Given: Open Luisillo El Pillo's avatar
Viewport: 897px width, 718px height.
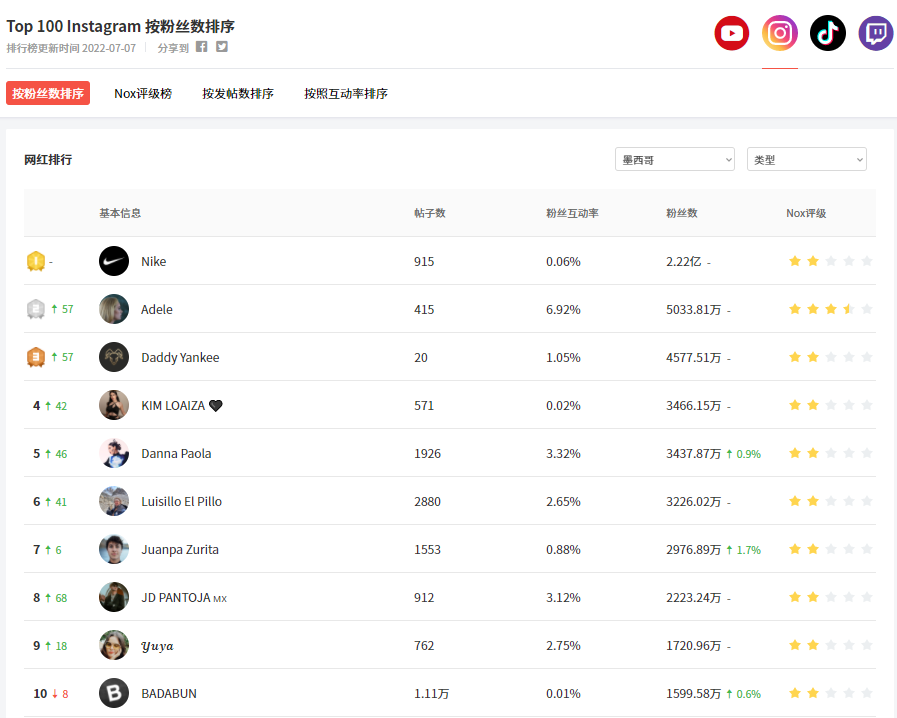Looking at the screenshot, I should [x=114, y=501].
